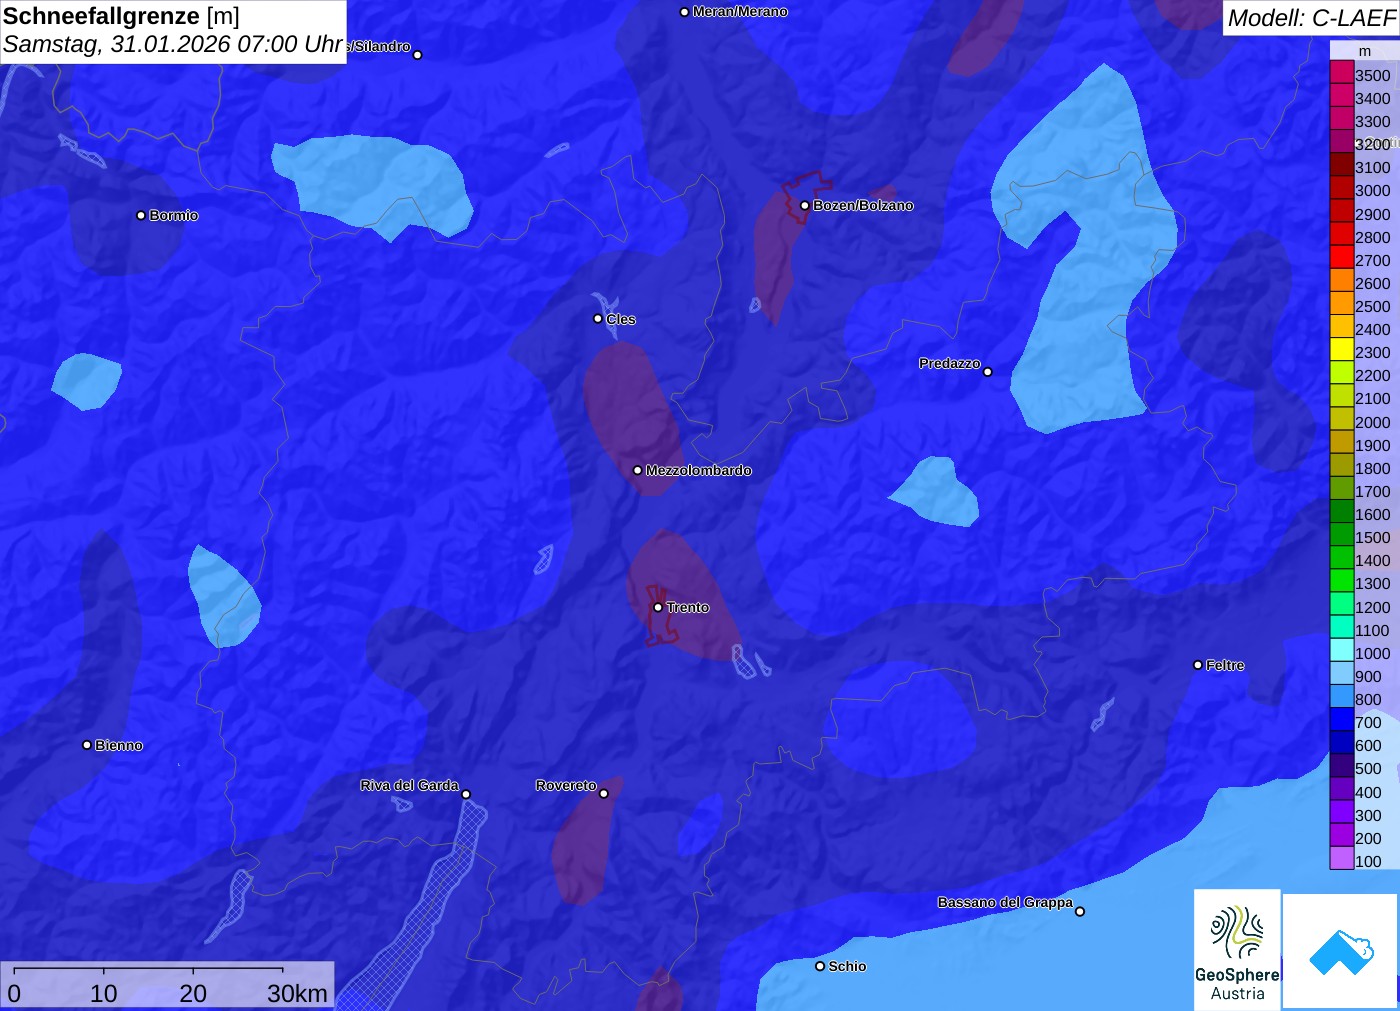The height and width of the screenshot is (1011, 1400).
Task: Select the Bormio map marker dot
Action: click(x=141, y=215)
